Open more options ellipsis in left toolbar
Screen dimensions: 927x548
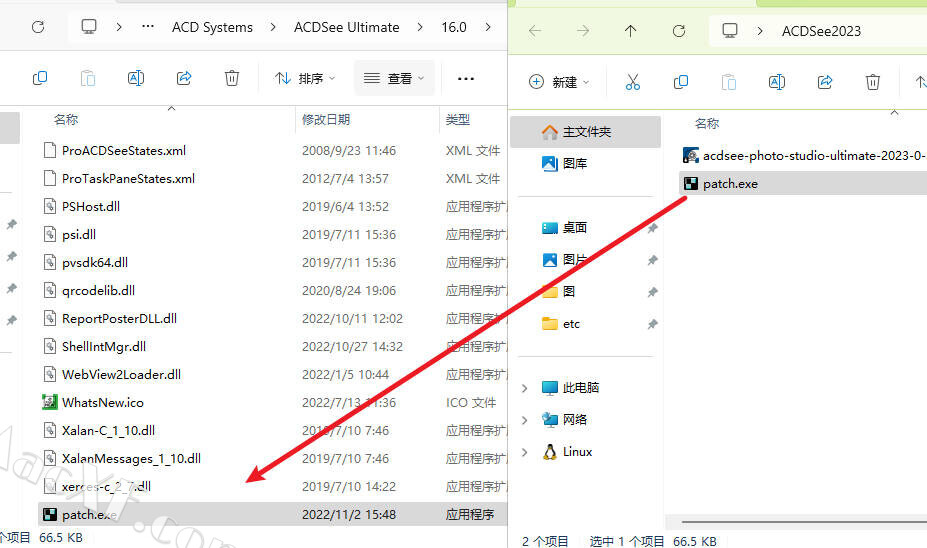[x=466, y=79]
